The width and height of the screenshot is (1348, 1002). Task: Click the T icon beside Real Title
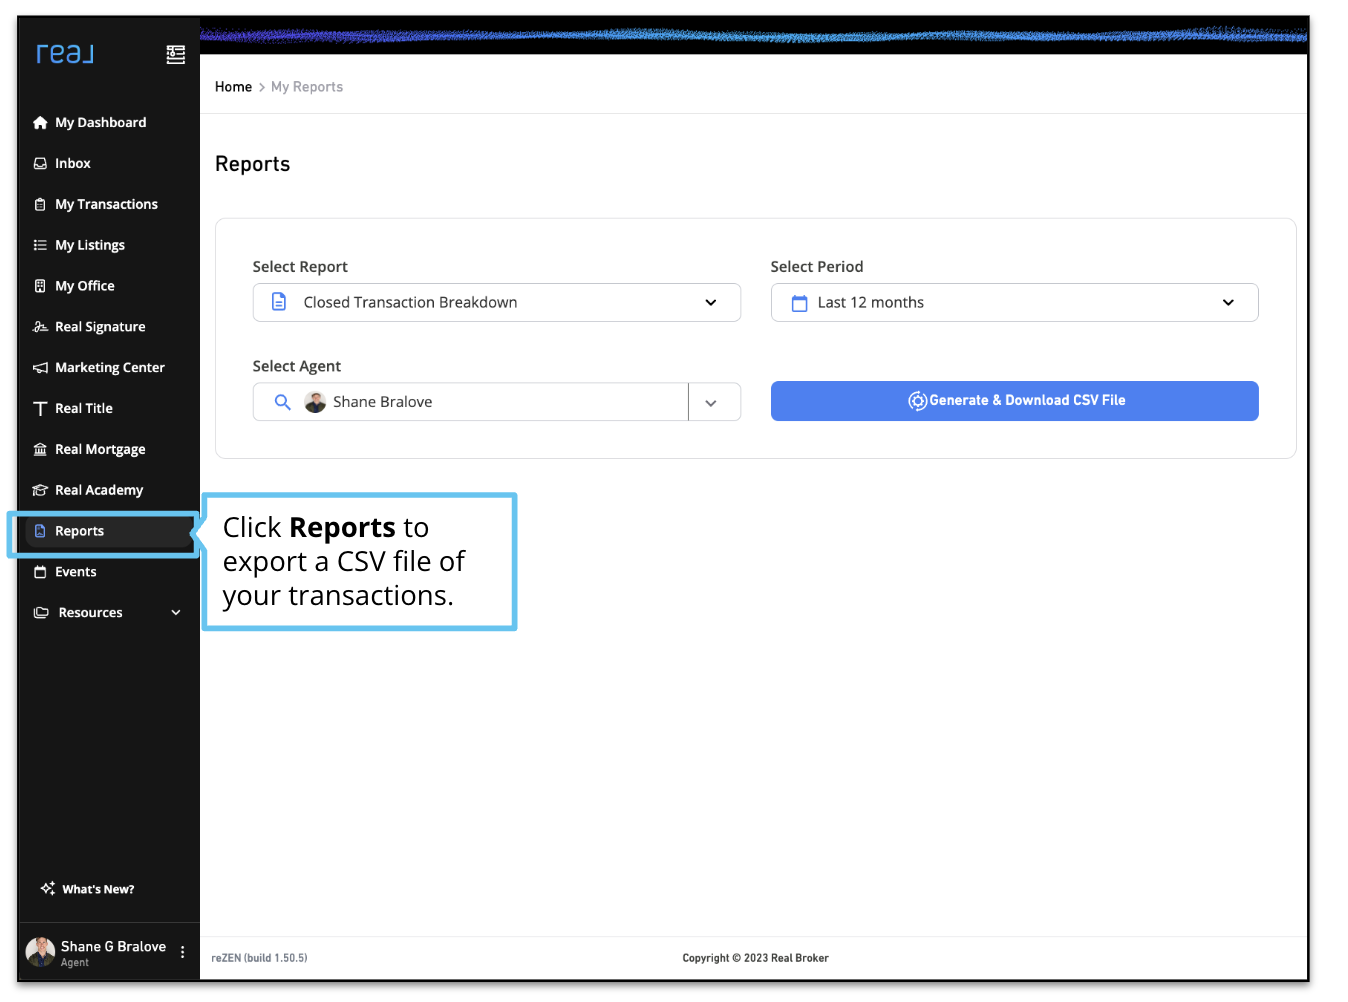click(40, 409)
